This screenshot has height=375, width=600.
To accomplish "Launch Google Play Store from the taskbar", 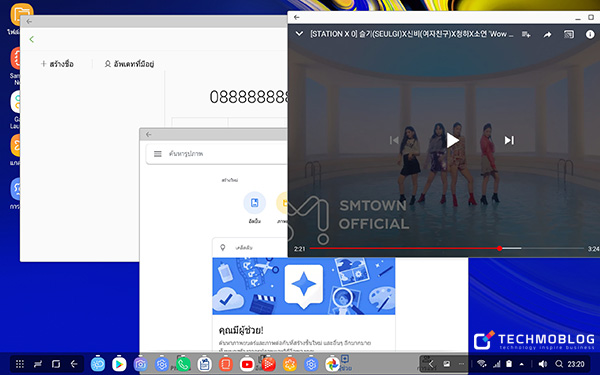I will (x=119, y=364).
